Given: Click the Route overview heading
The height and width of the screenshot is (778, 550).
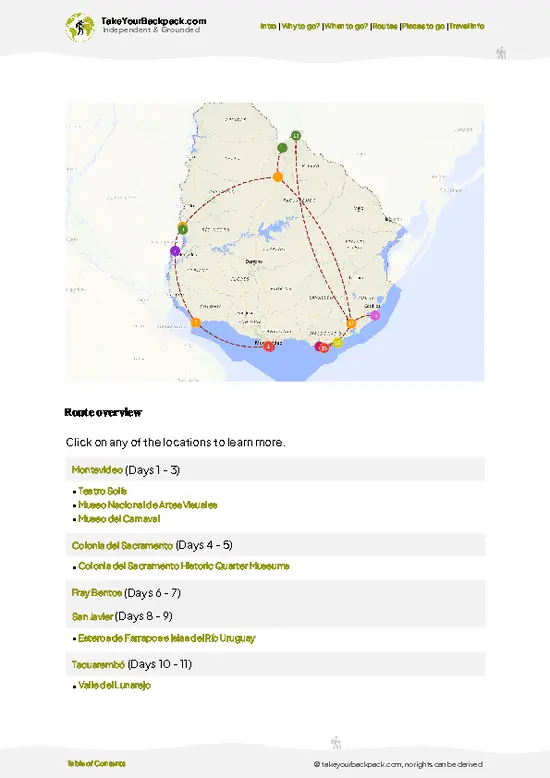Looking at the screenshot, I should click(x=103, y=412).
